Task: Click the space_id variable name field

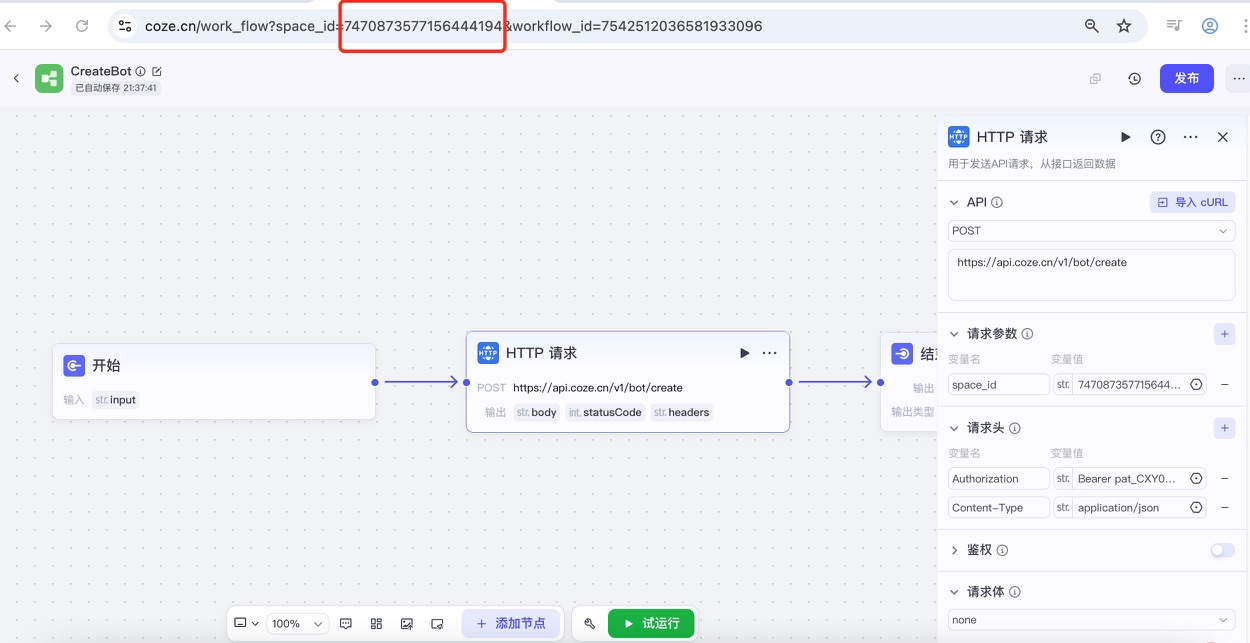Action: tap(998, 384)
